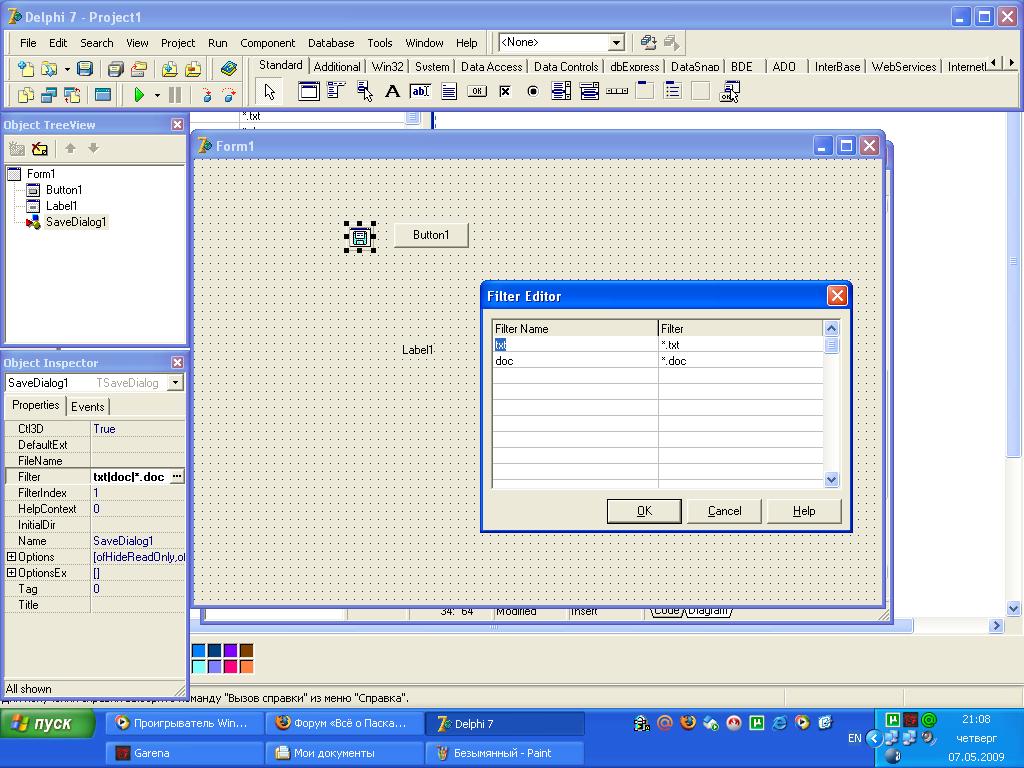Image resolution: width=1024 pixels, height=768 pixels.
Task: Select the arrow pointer tool in the palette
Action: coord(269,92)
